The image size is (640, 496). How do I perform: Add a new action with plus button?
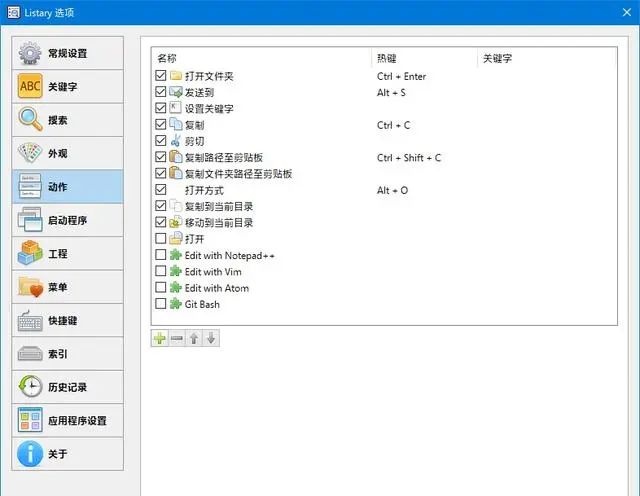160,338
